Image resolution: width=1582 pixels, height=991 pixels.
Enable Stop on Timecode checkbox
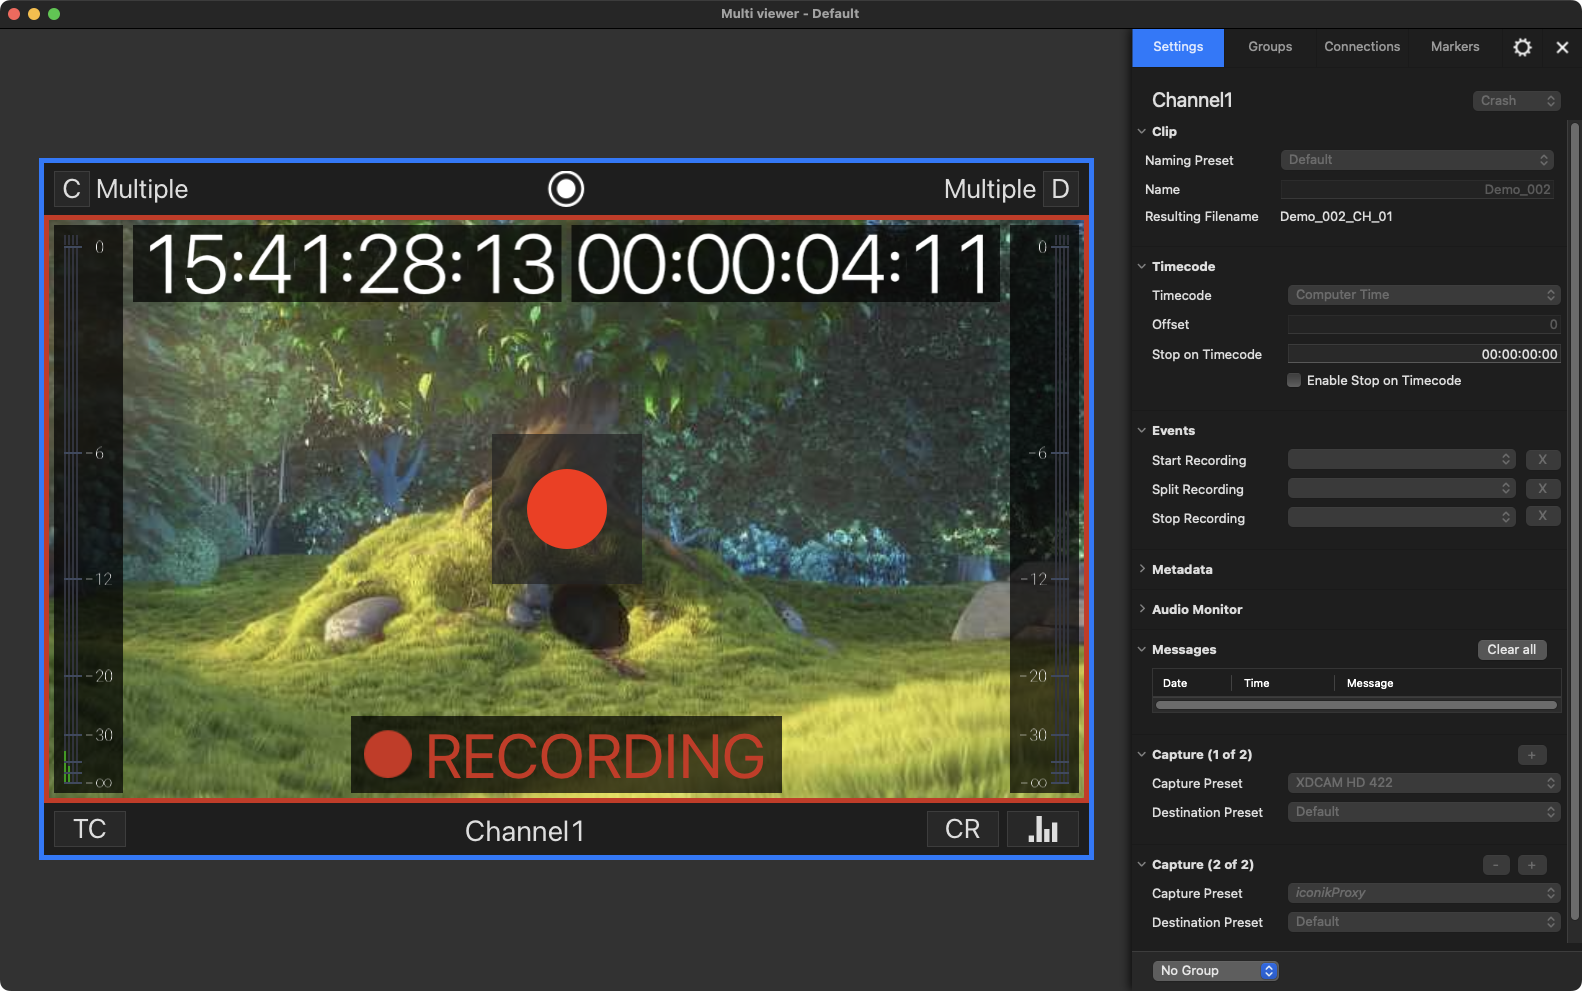click(1294, 380)
